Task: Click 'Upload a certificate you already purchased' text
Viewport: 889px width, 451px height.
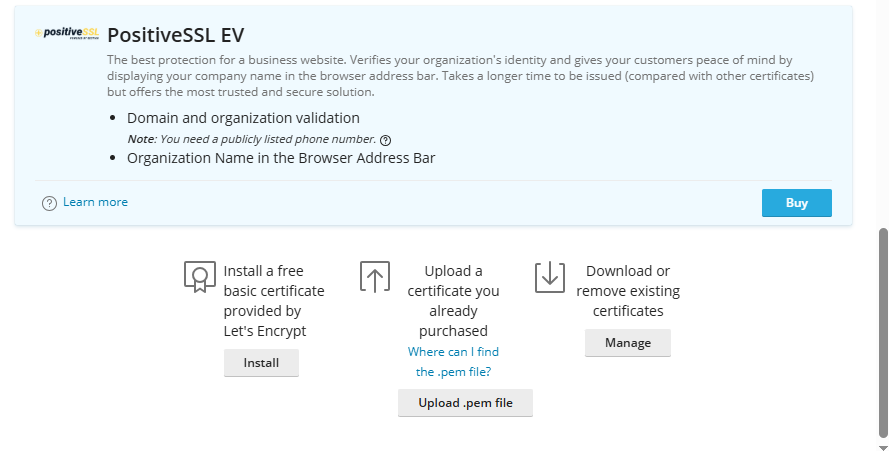Action: (453, 301)
